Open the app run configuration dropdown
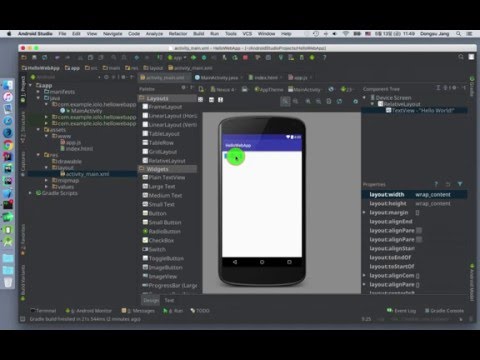The height and width of the screenshot is (360, 480). 177,58
